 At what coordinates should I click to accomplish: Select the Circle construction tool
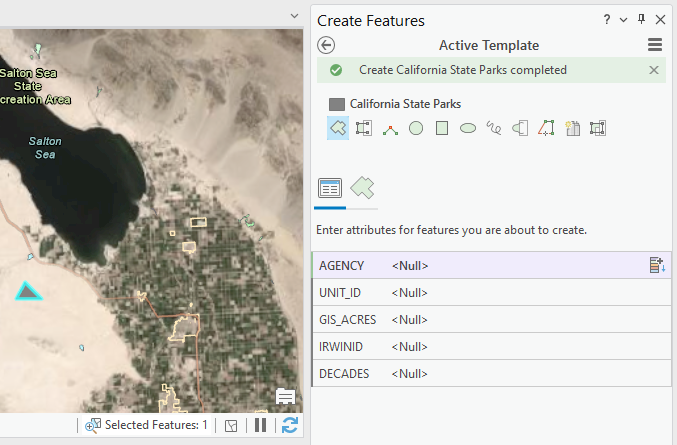click(416, 128)
